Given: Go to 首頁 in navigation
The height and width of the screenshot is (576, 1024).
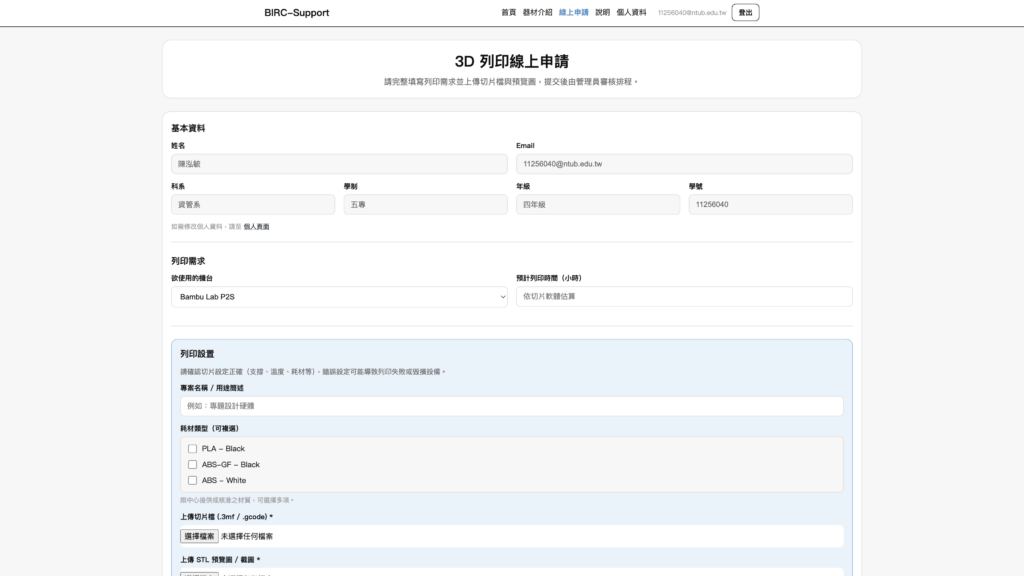Looking at the screenshot, I should coord(509,12).
